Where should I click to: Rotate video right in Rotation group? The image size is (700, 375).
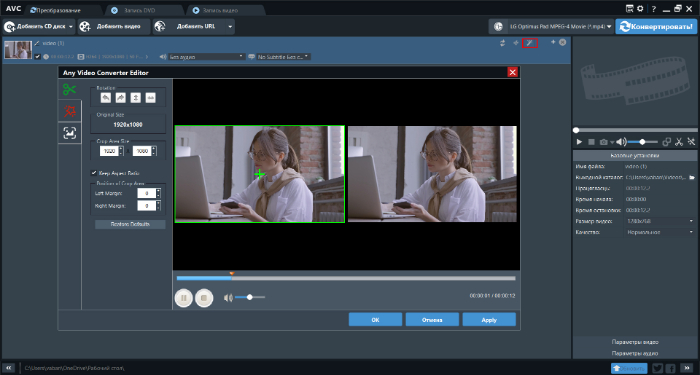click(121, 97)
